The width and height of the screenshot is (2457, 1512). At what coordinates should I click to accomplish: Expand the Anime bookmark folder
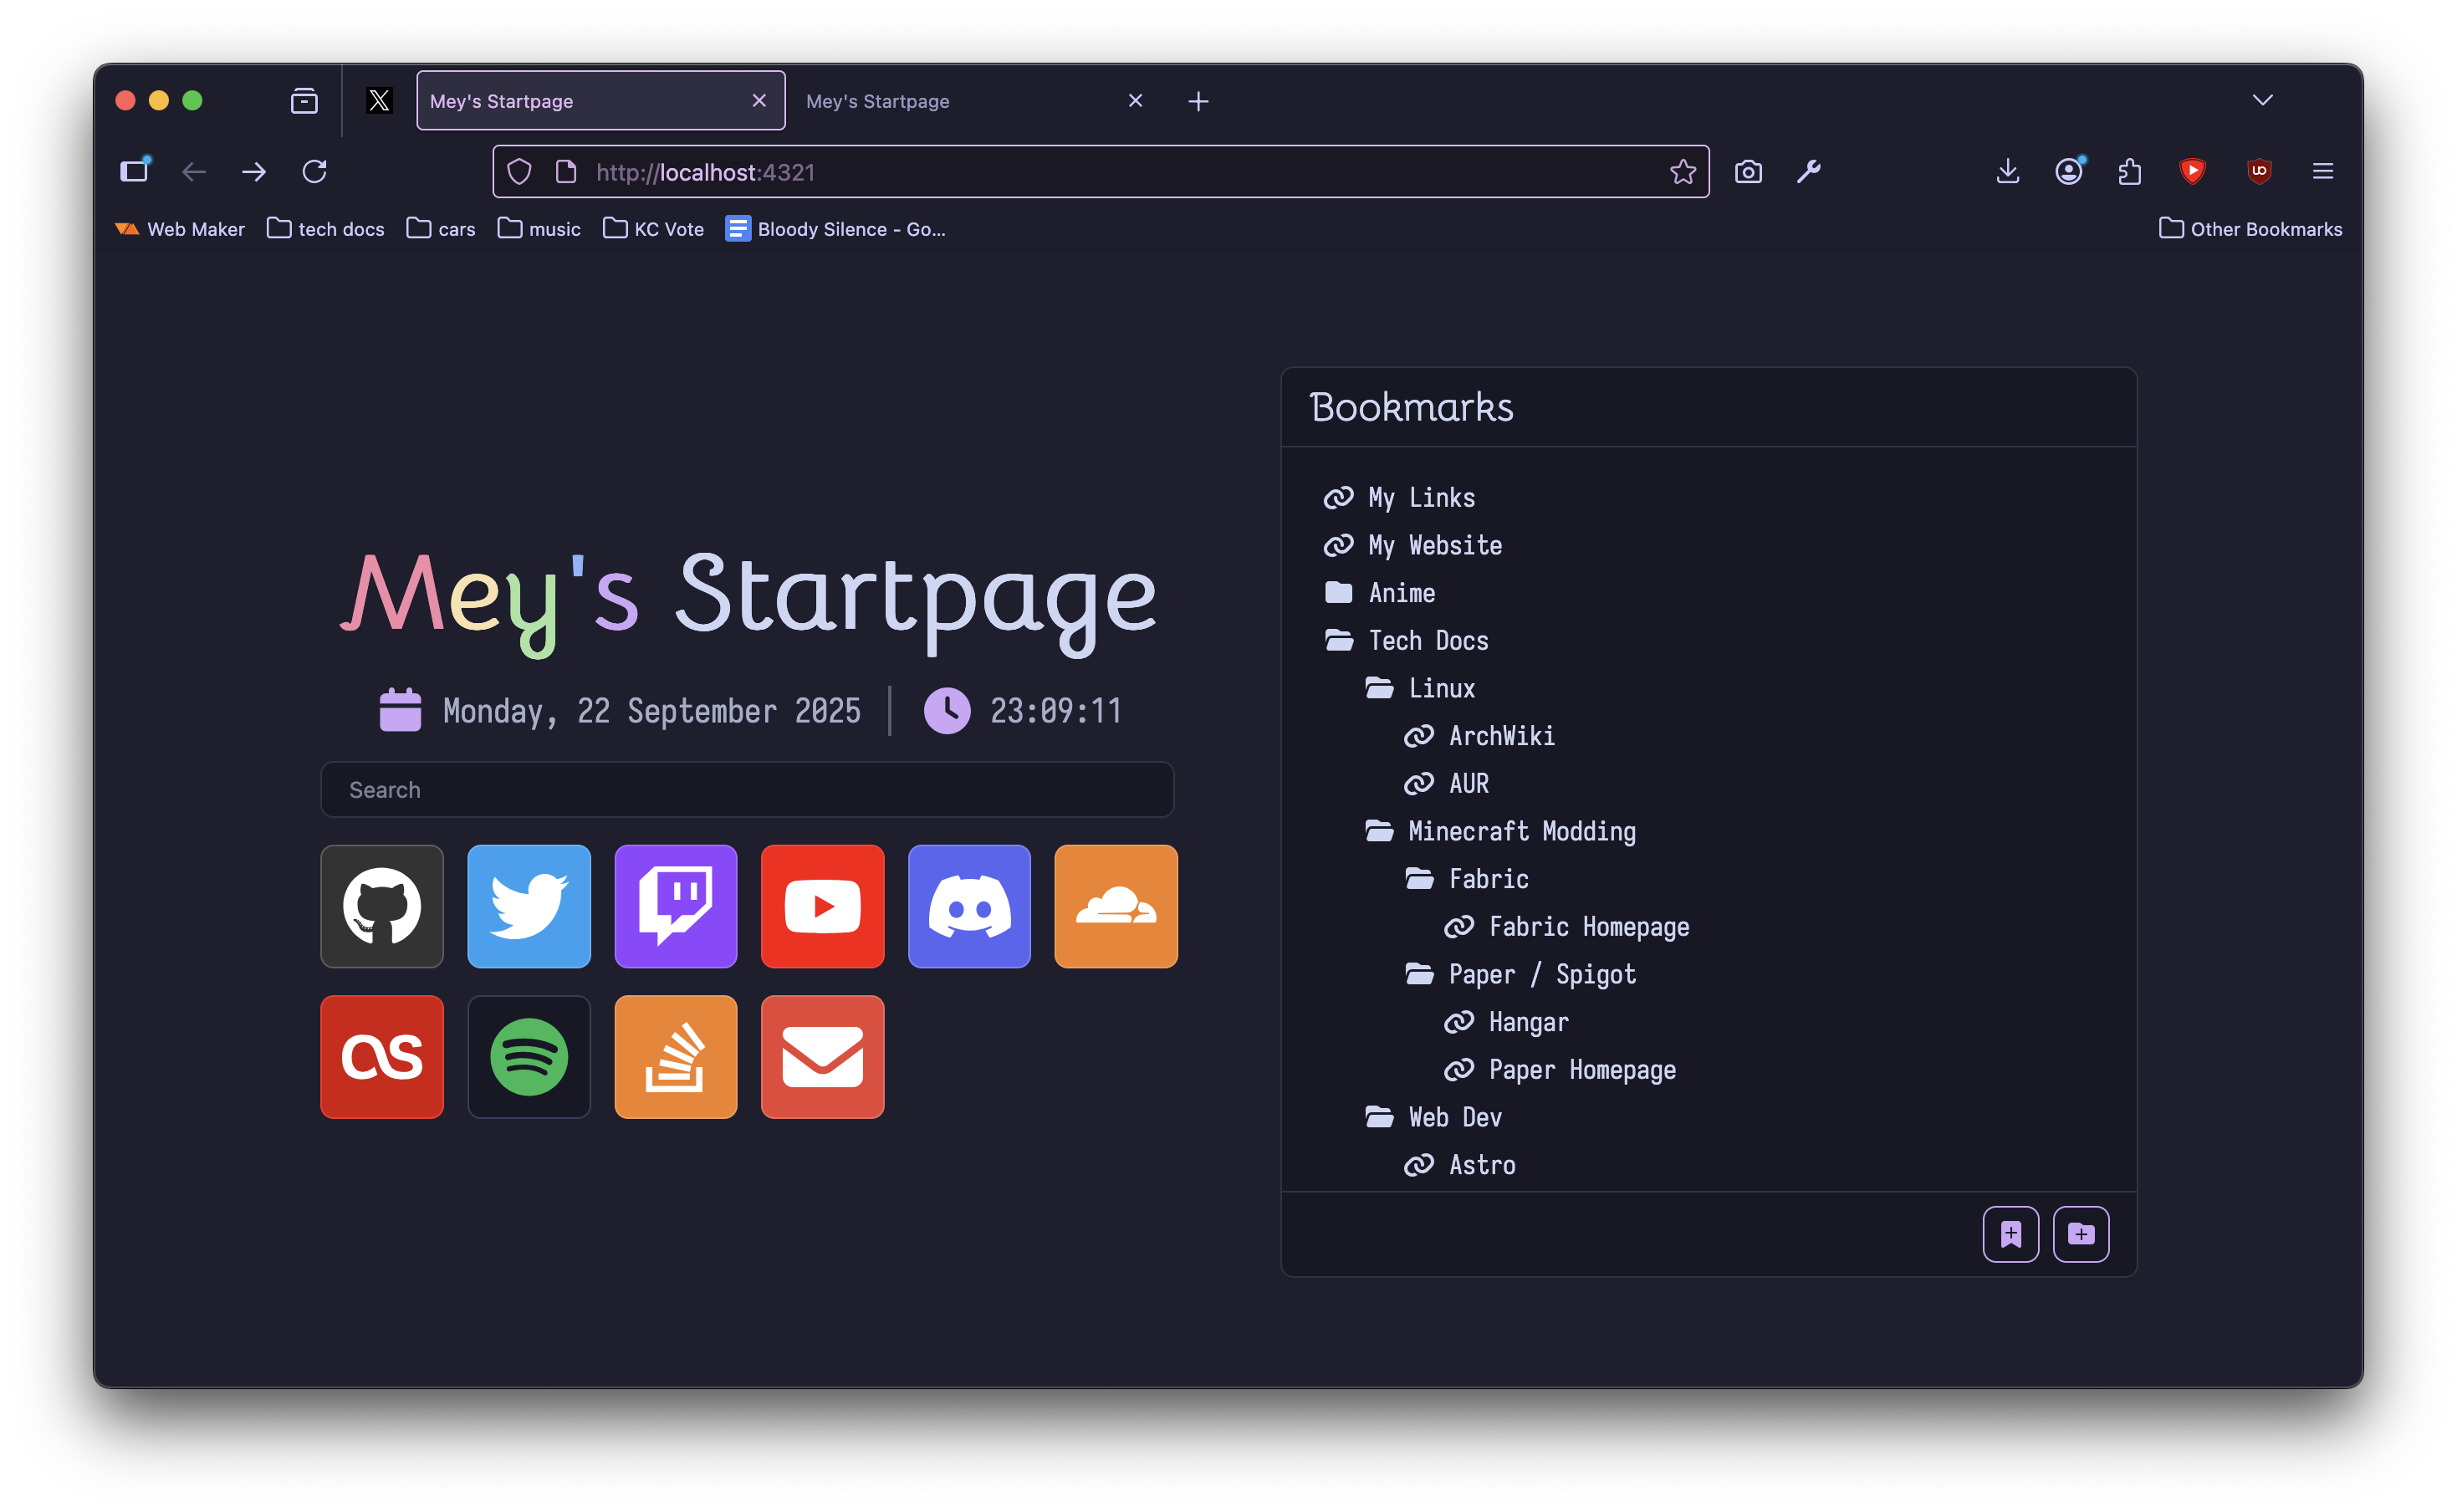pos(1401,593)
